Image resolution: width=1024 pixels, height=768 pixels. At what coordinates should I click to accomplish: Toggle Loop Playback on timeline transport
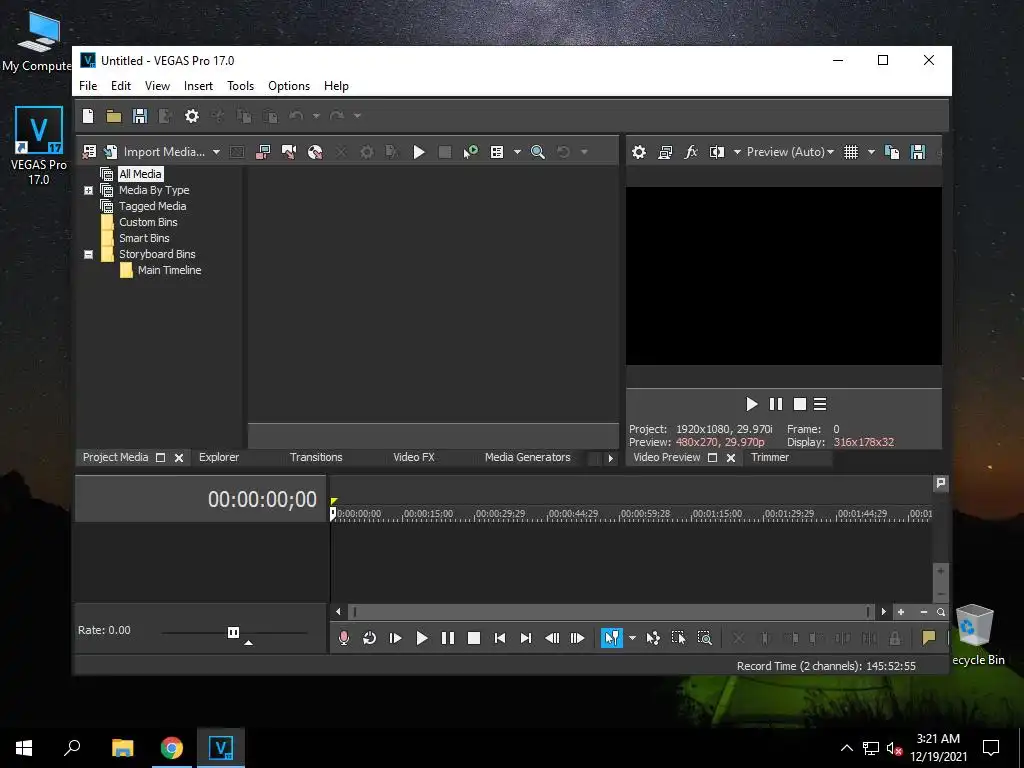click(x=370, y=638)
